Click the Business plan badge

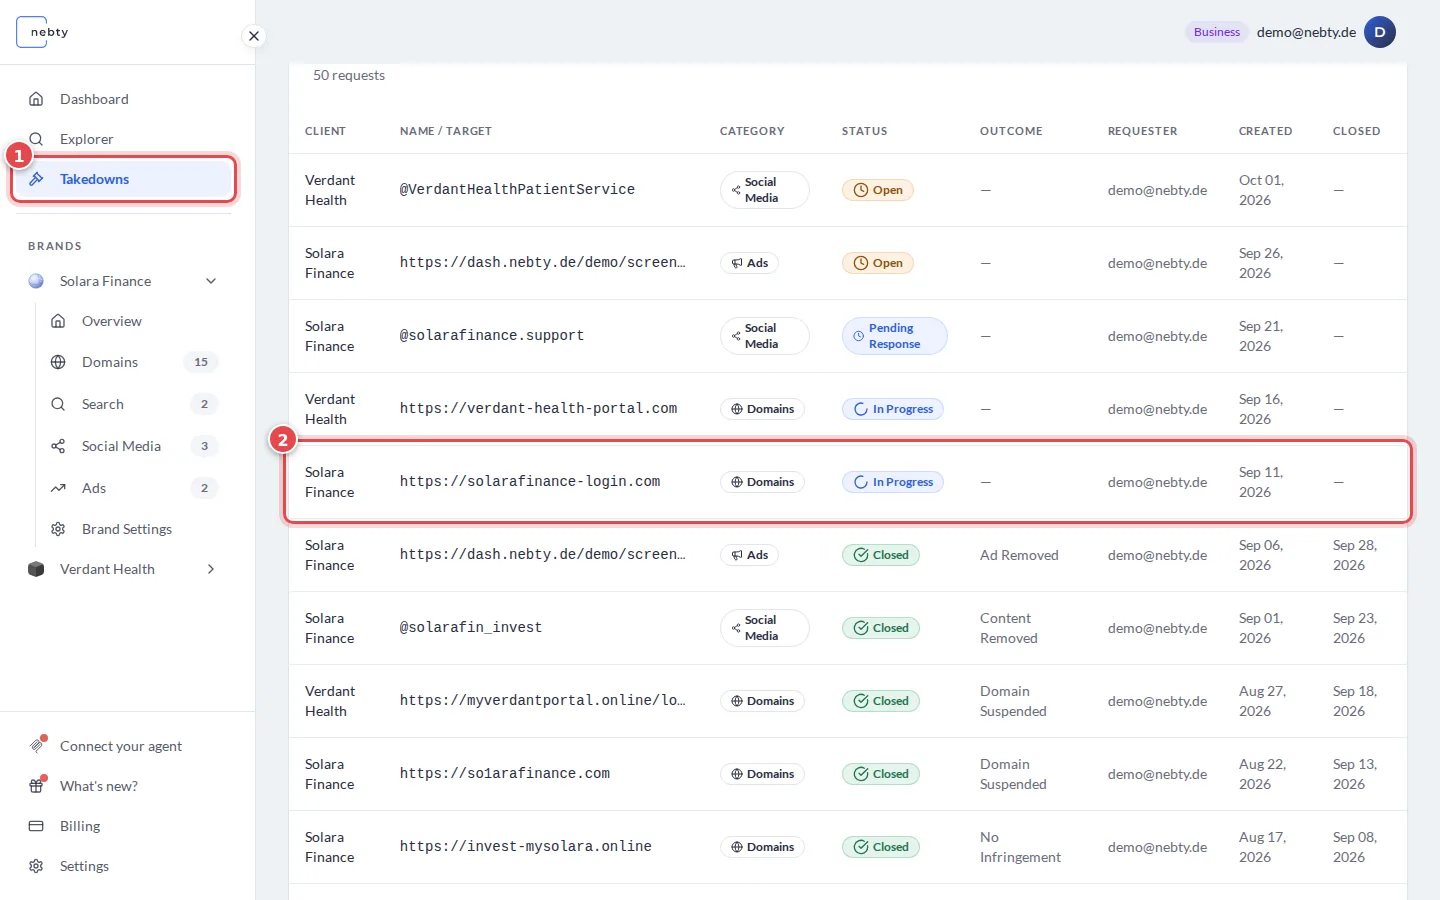[1216, 32]
